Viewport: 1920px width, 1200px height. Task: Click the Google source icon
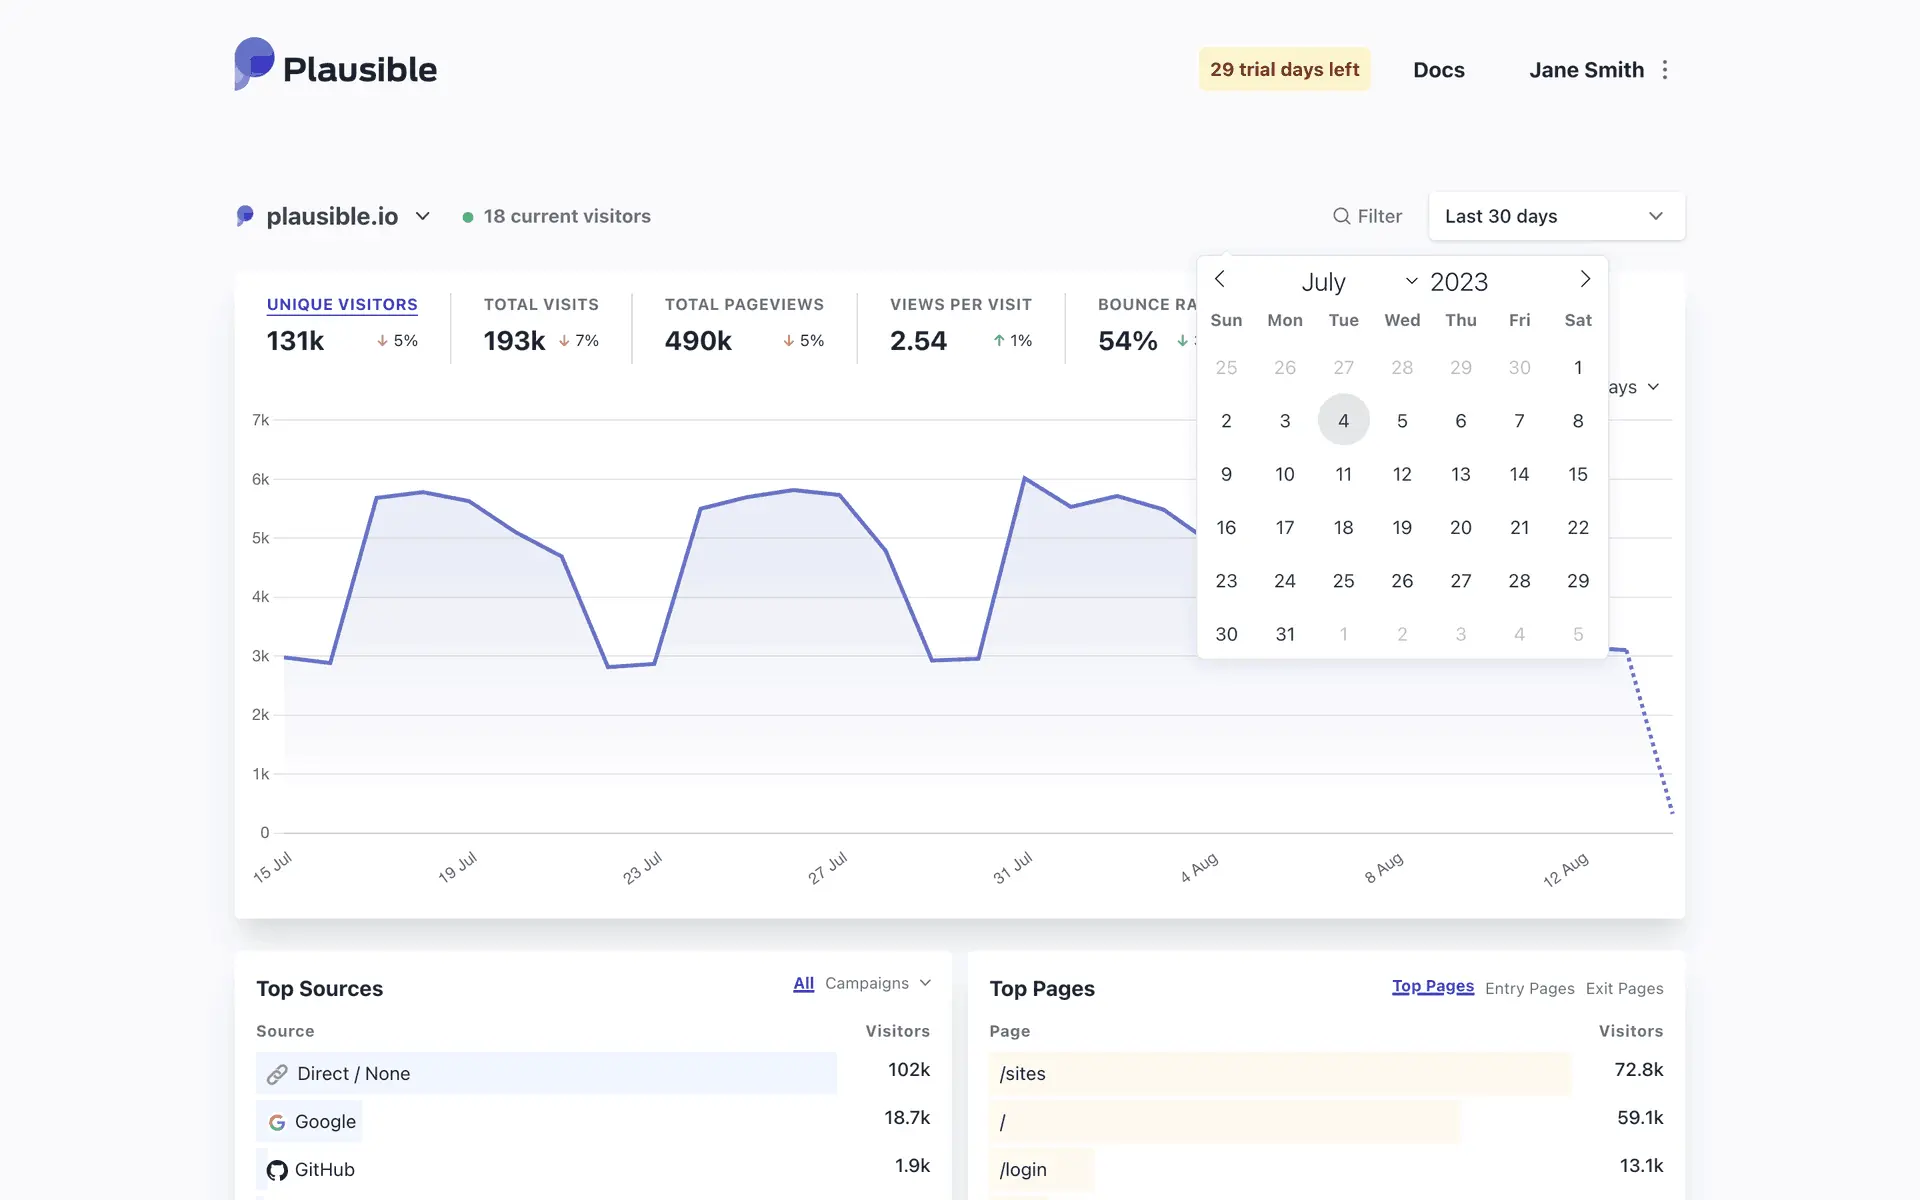pyautogui.click(x=277, y=1122)
